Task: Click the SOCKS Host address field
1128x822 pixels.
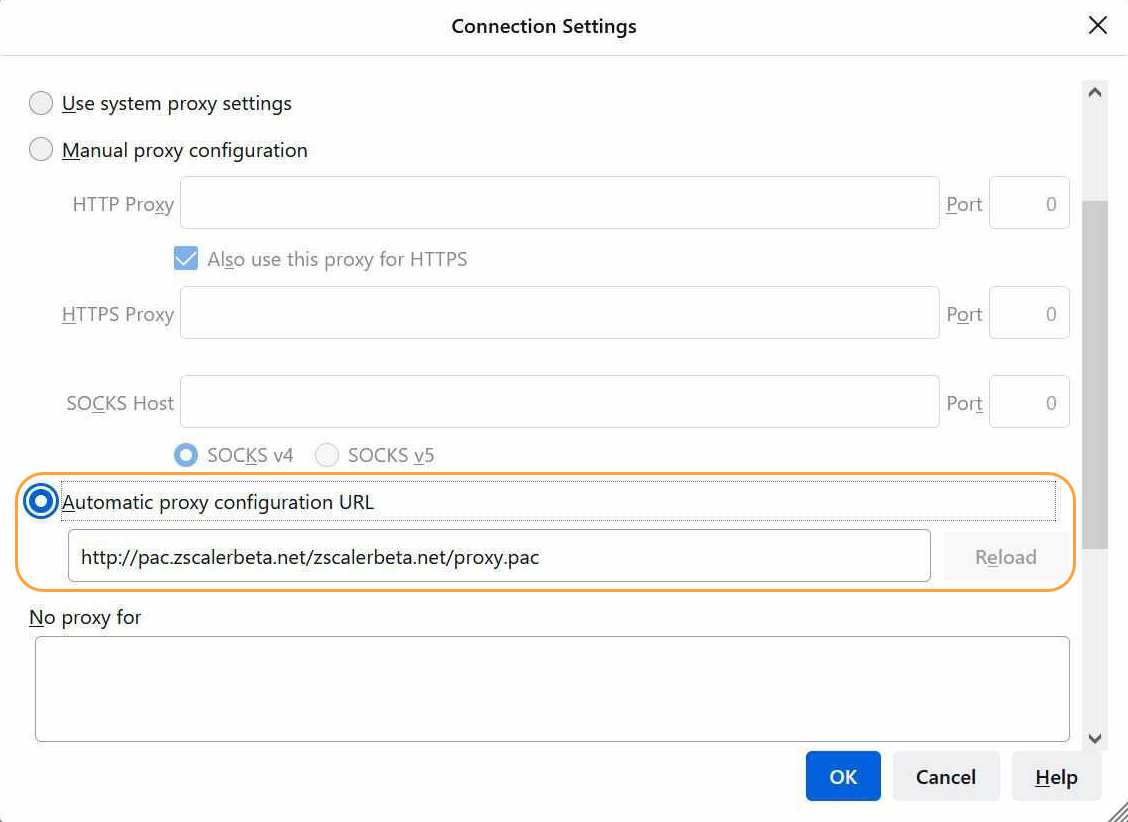Action: (559, 402)
